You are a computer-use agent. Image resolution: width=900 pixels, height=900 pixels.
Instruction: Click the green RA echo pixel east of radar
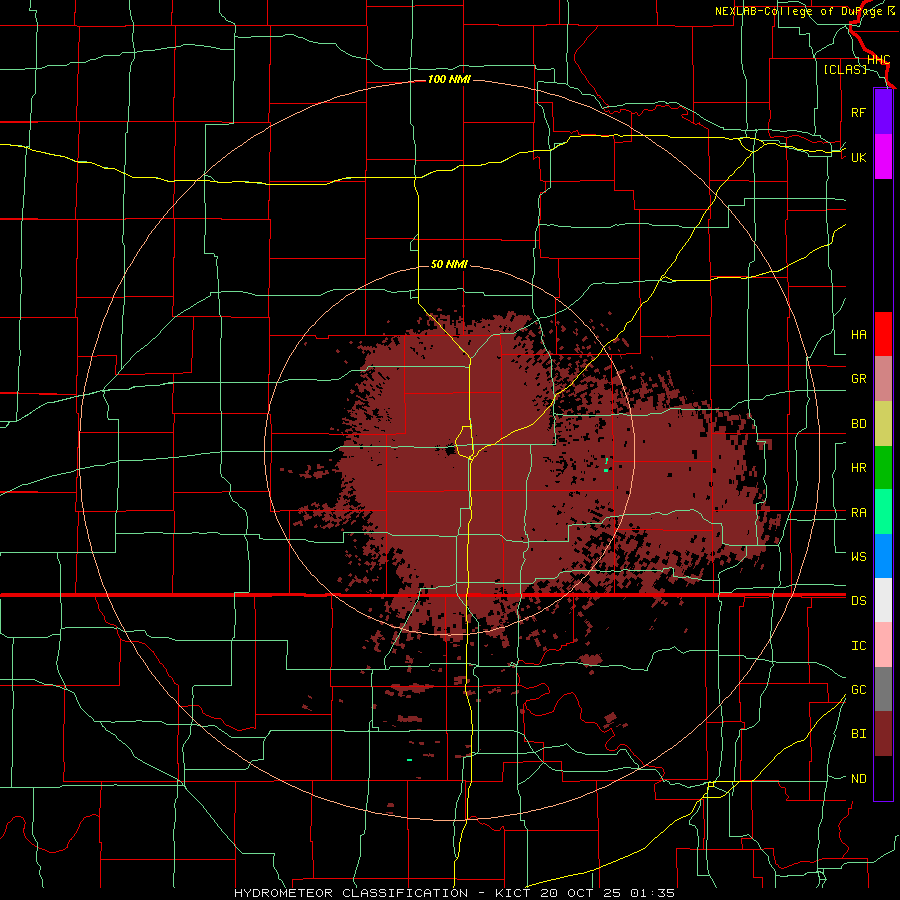[x=606, y=470]
